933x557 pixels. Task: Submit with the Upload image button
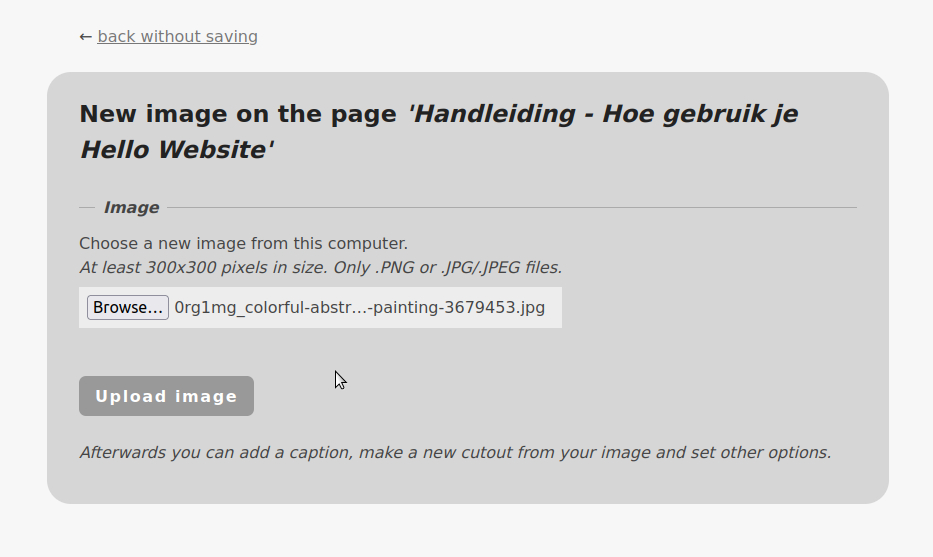tap(166, 396)
